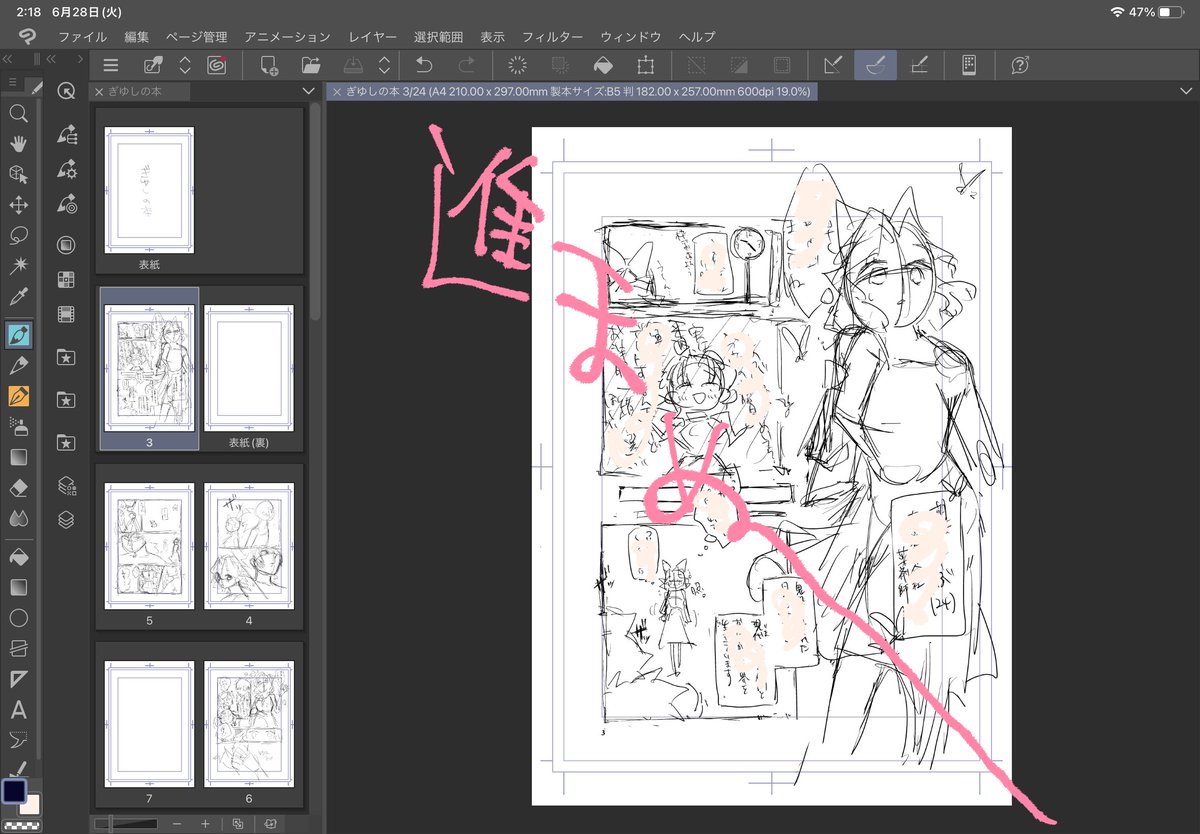
Task: Select the Figure ellipse tool
Action: click(x=18, y=618)
